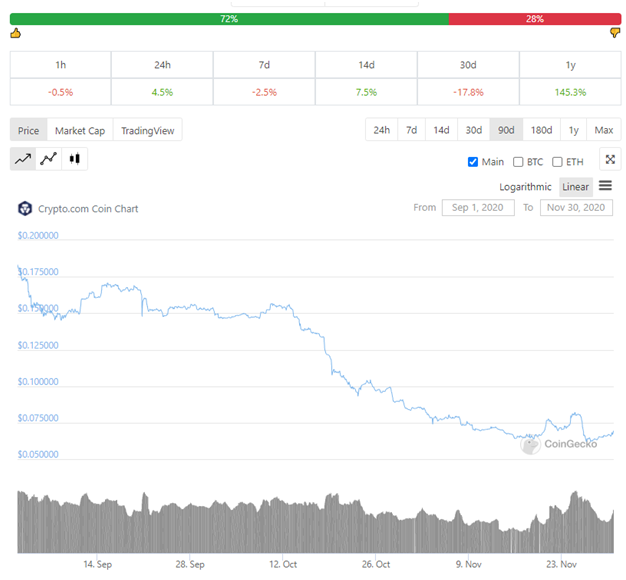Click the green 72% sentiment bar
This screenshot has width=626, height=580.
229,19
